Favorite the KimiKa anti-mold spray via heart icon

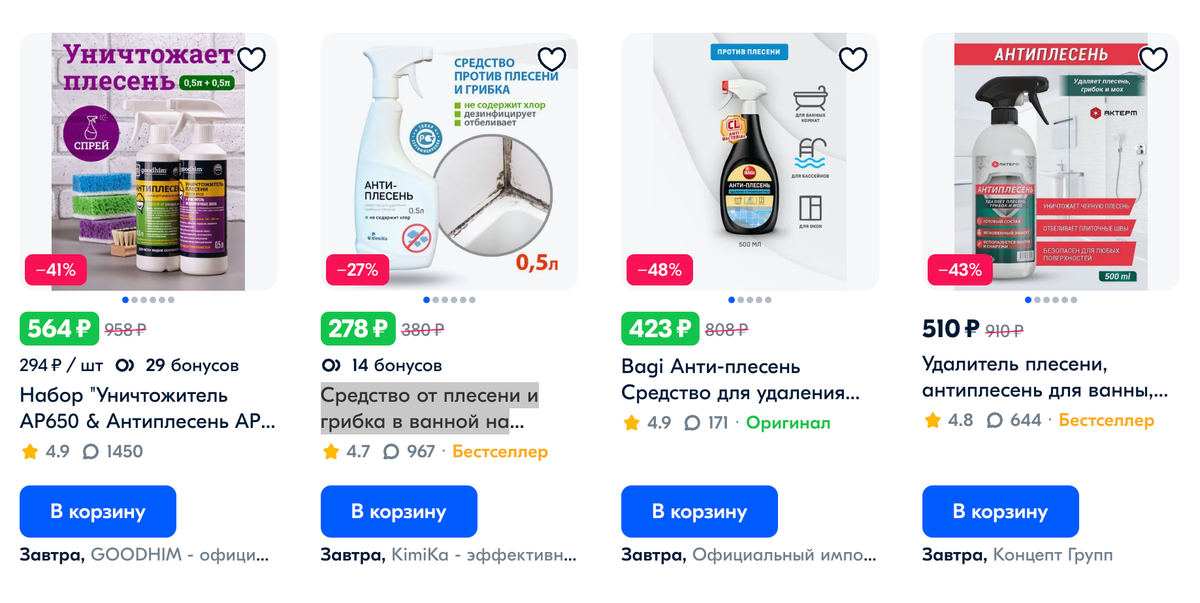click(x=552, y=59)
